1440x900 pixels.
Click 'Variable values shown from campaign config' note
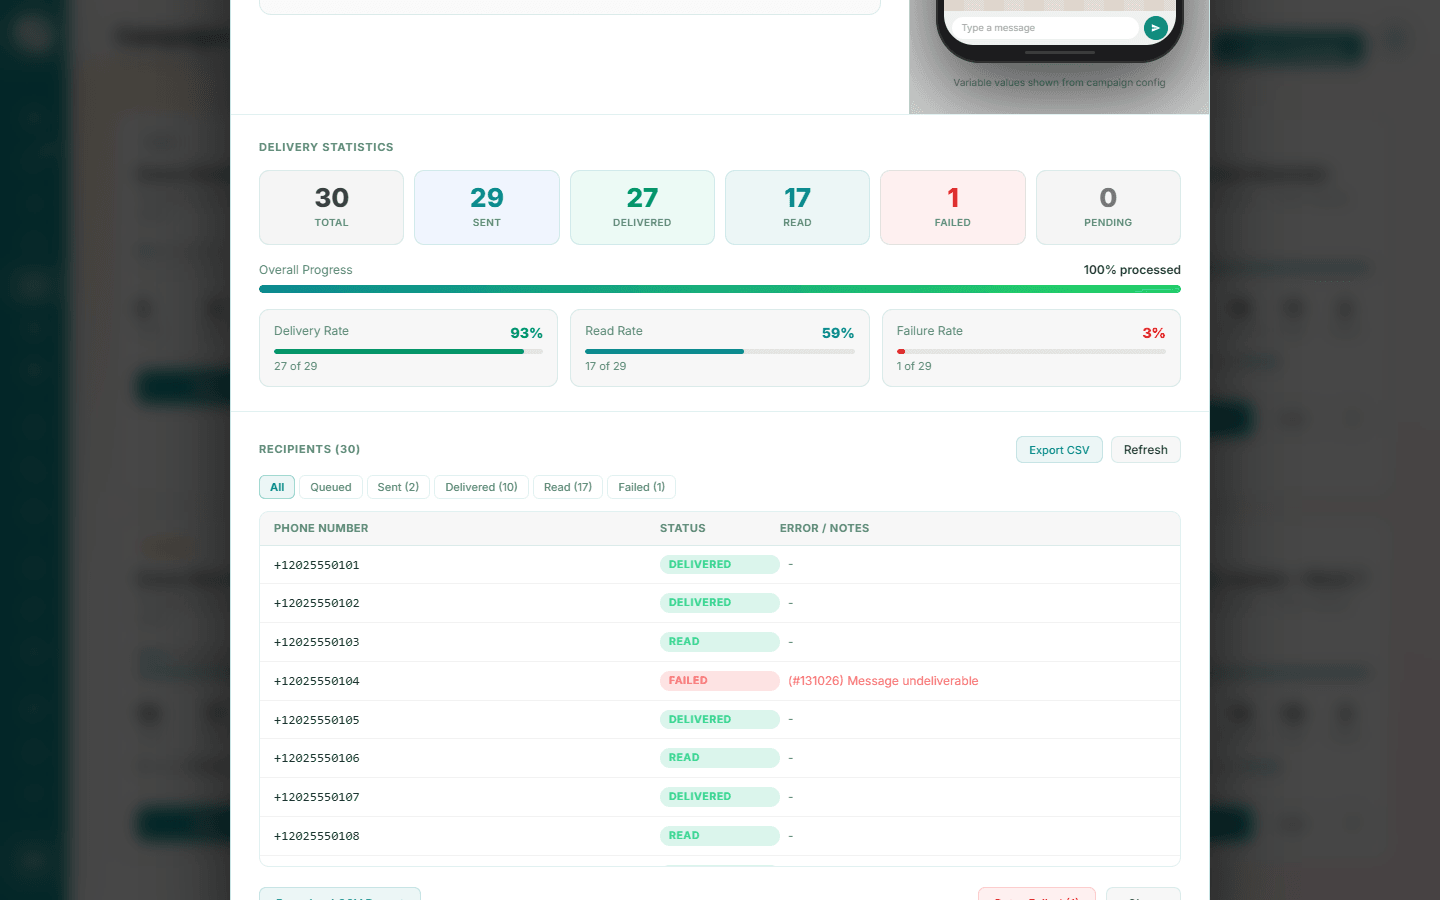(1059, 83)
